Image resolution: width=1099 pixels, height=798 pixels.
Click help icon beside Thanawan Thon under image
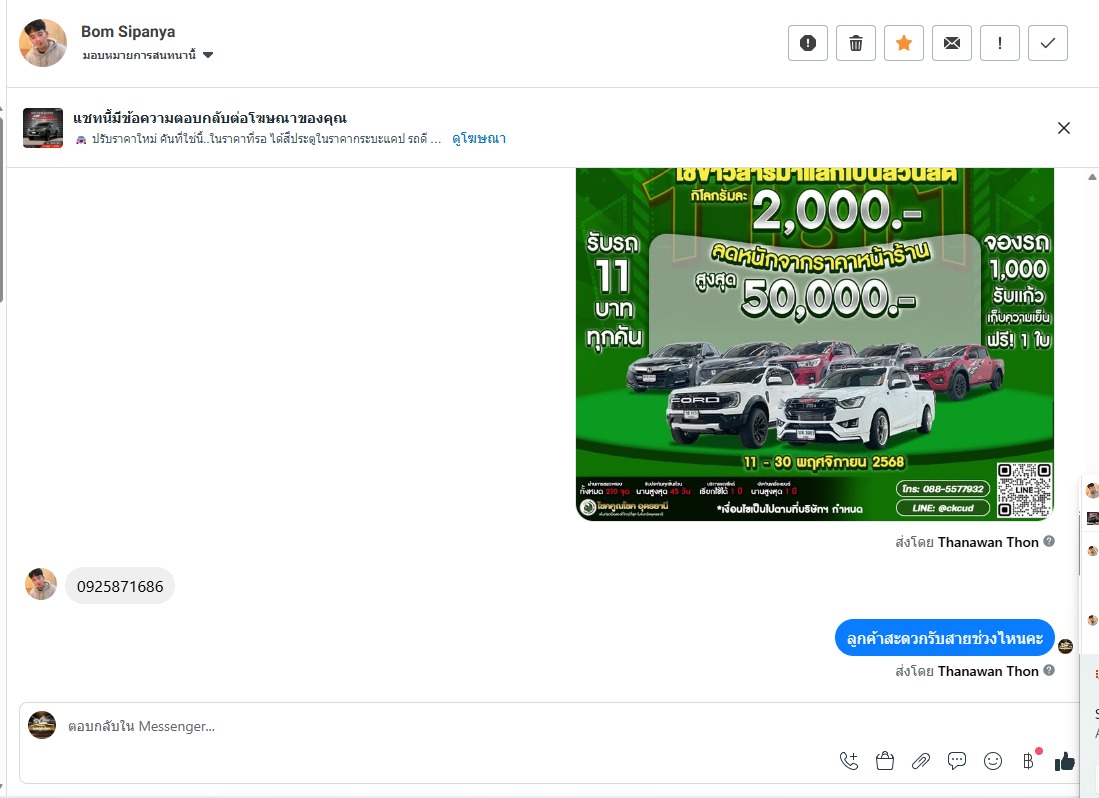coord(1049,541)
